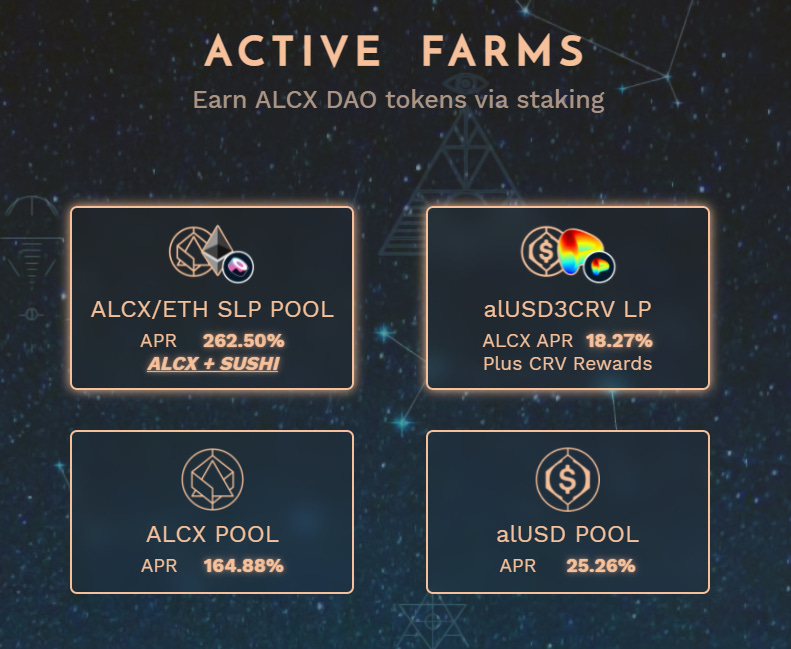The height and width of the screenshot is (649, 791).
Task: Open the ALCX + SUSHI link
Action: coord(212,364)
